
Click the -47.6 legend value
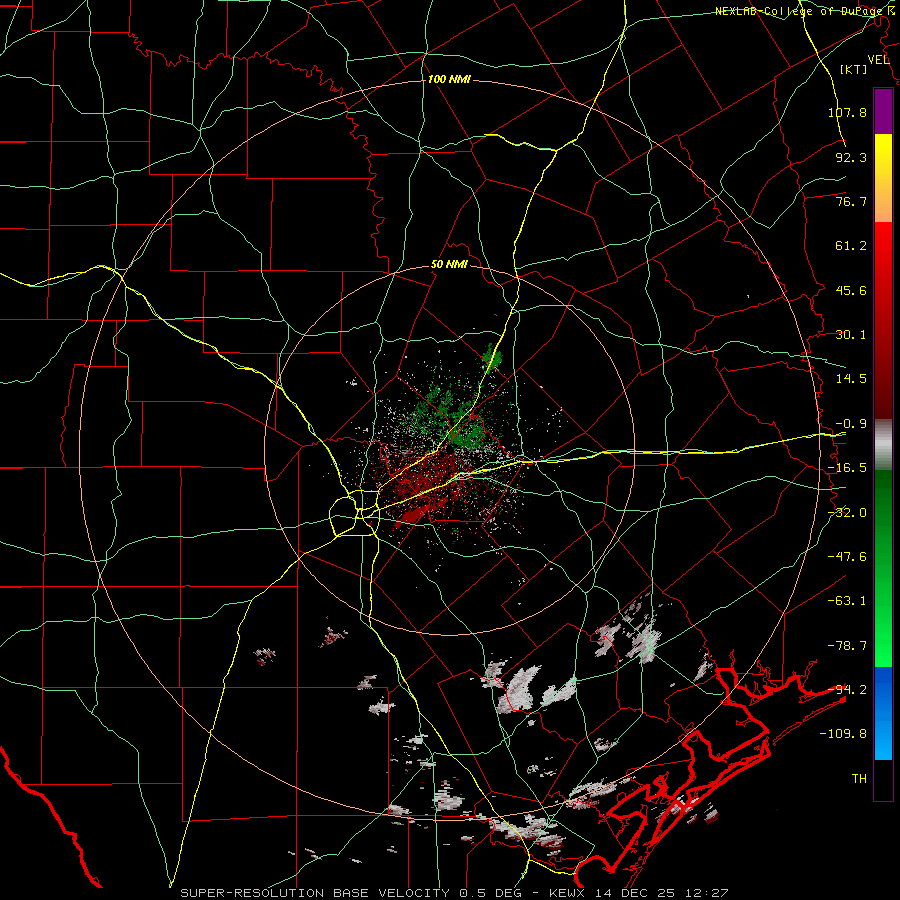click(x=847, y=557)
